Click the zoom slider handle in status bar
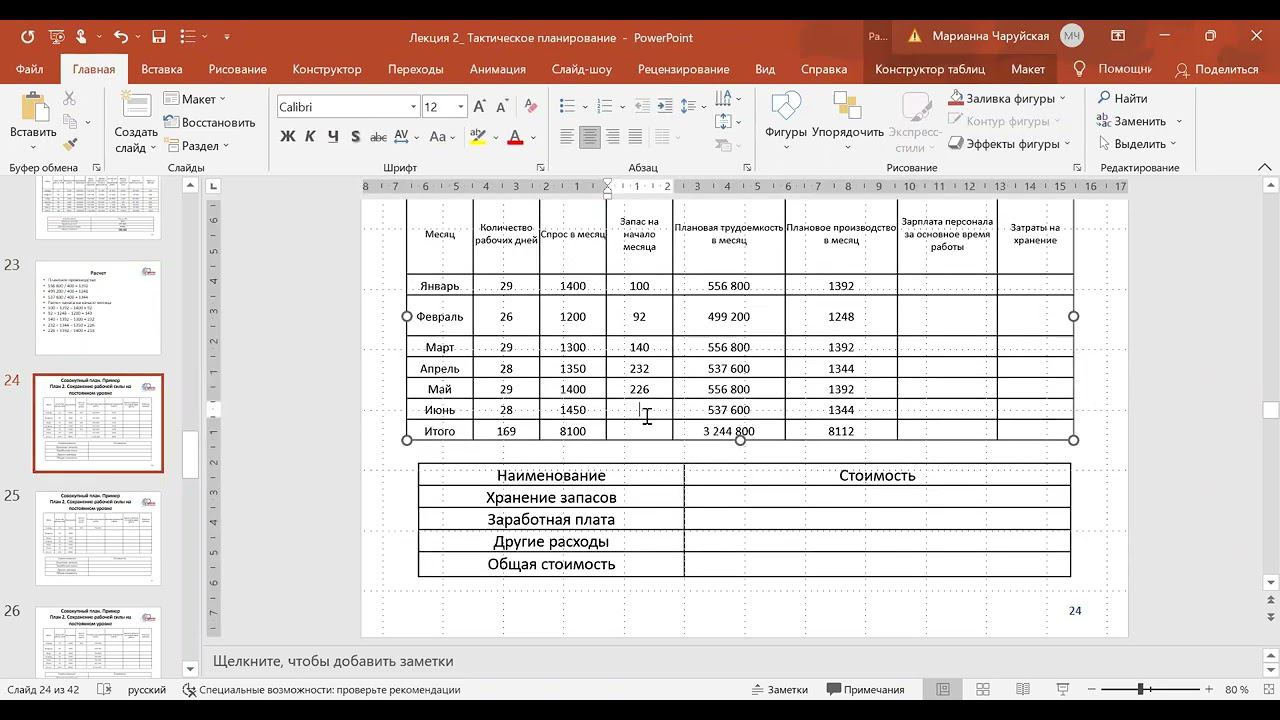The height and width of the screenshot is (720, 1280). click(1140, 690)
